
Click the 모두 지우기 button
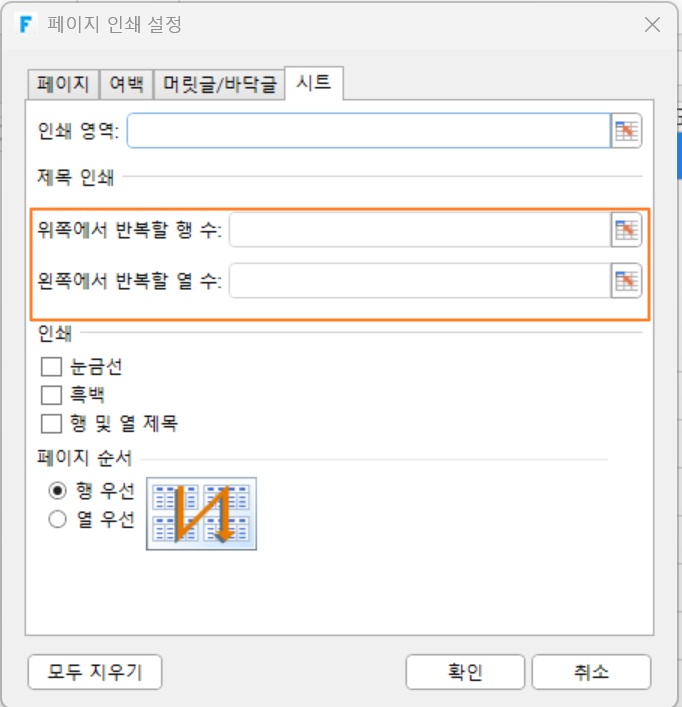tap(95, 672)
